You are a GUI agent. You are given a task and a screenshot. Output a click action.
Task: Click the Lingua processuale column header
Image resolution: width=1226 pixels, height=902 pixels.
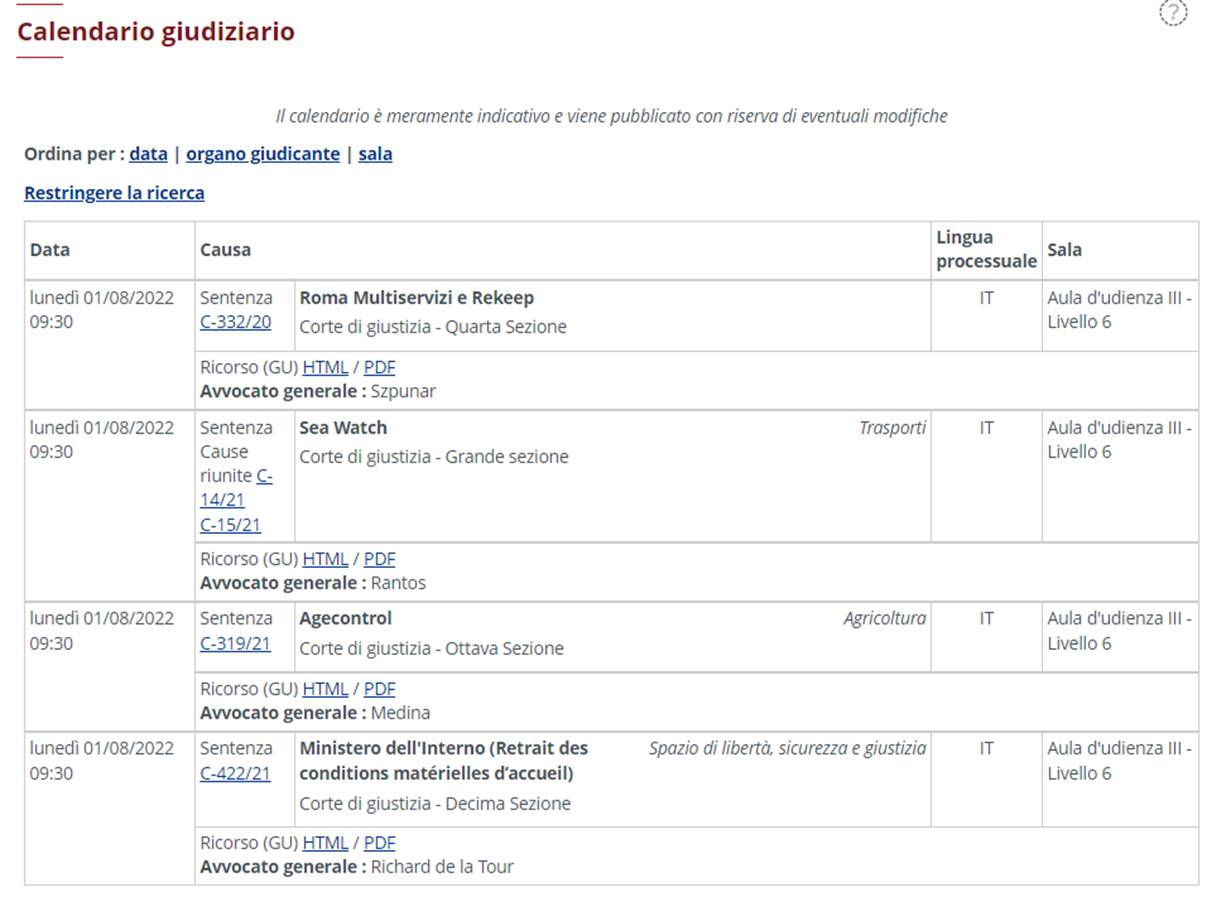986,249
